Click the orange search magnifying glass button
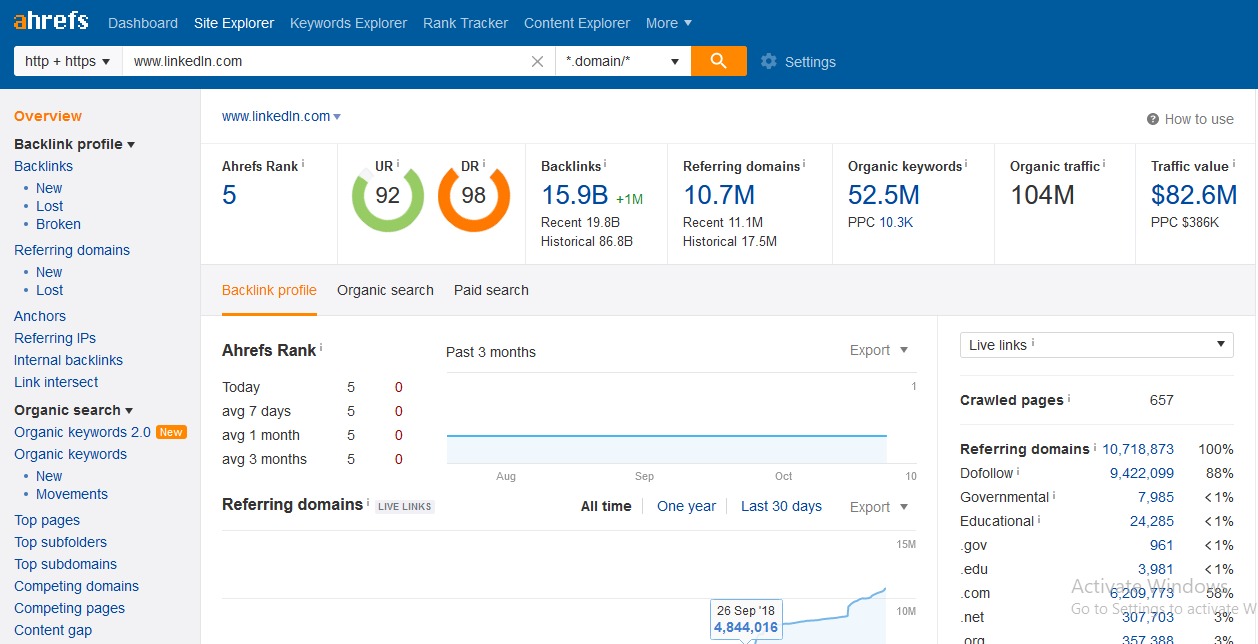 coord(718,61)
